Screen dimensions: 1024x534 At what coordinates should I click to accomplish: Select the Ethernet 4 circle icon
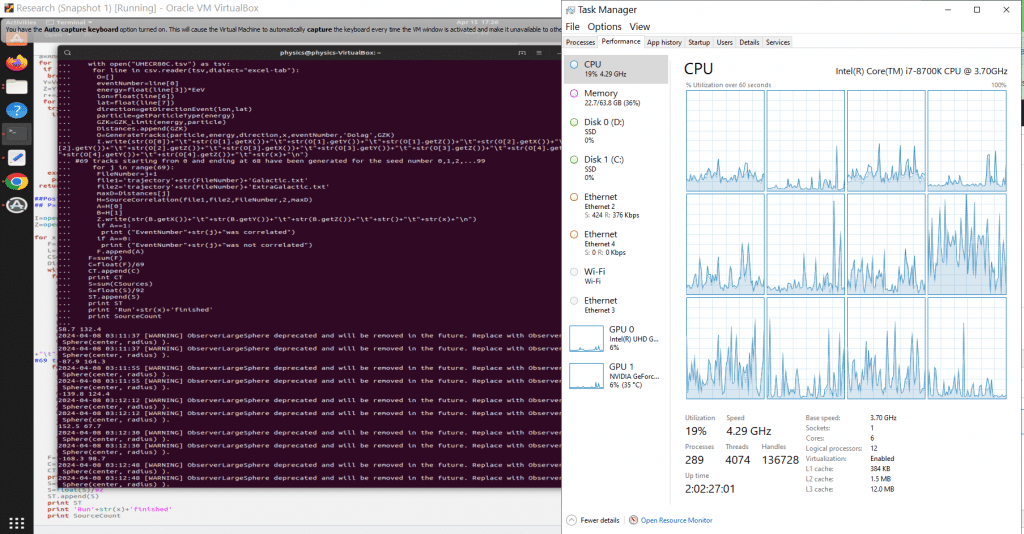[x=574, y=234]
